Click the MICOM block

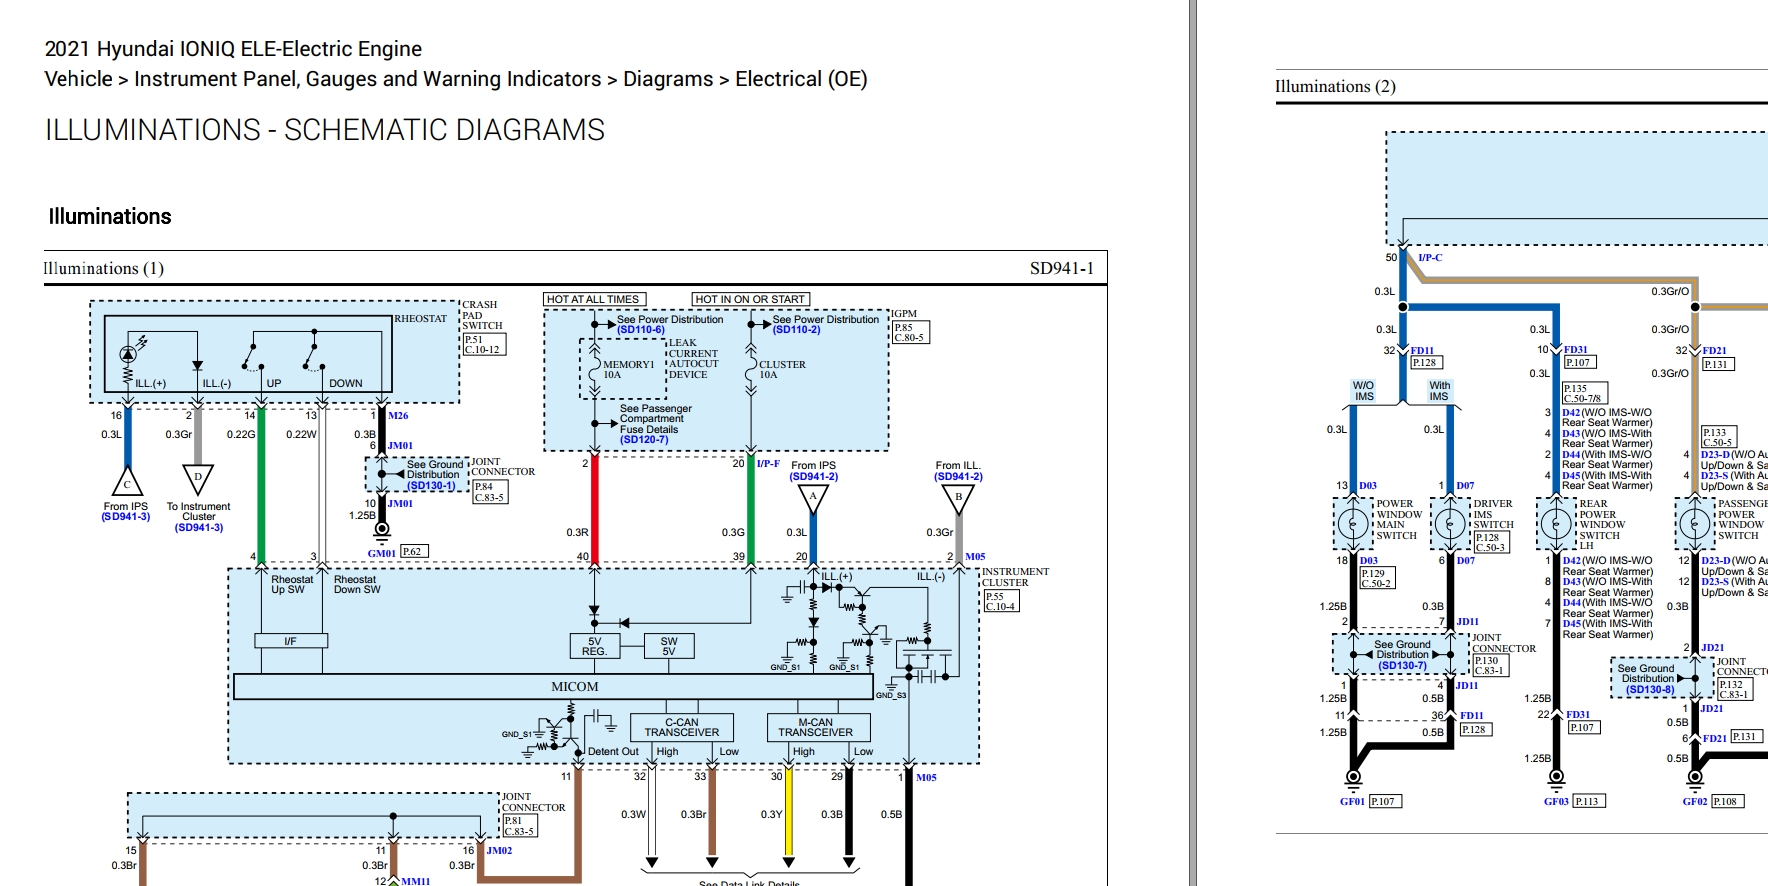coord(553,686)
